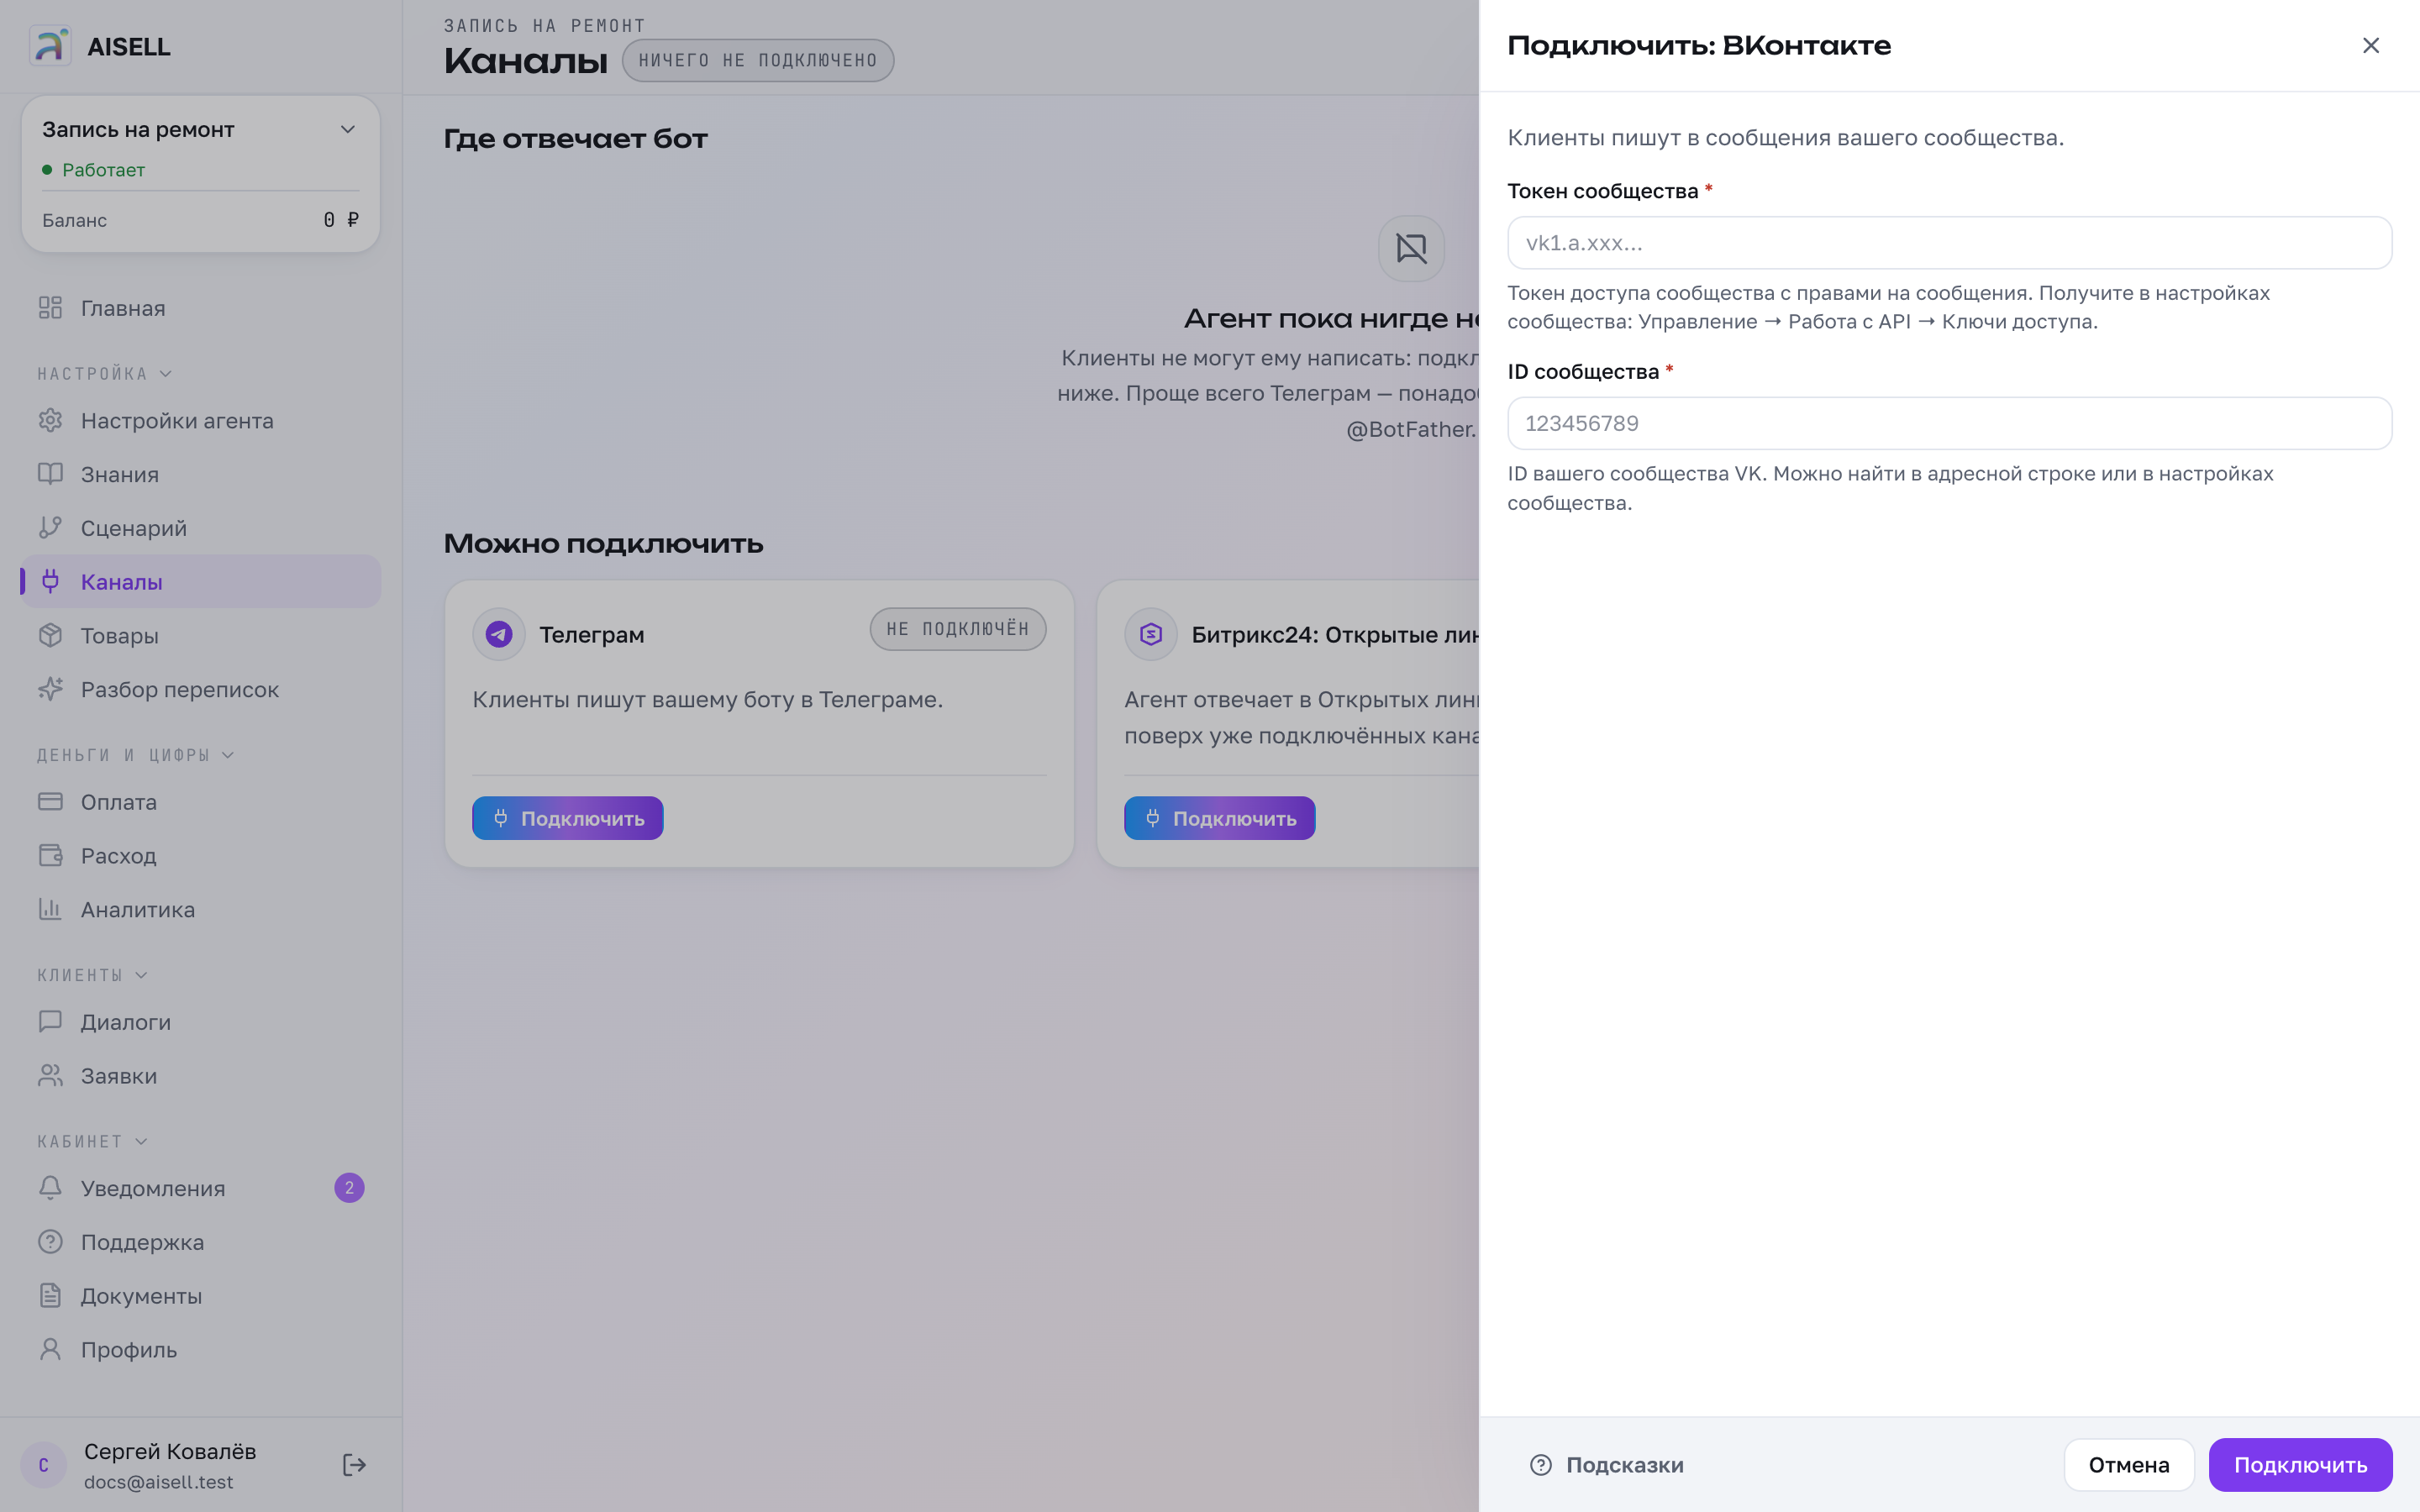Viewport: 2420px width, 1512px height.
Task: Click Подключить on the Телеграм card
Action: [568, 818]
